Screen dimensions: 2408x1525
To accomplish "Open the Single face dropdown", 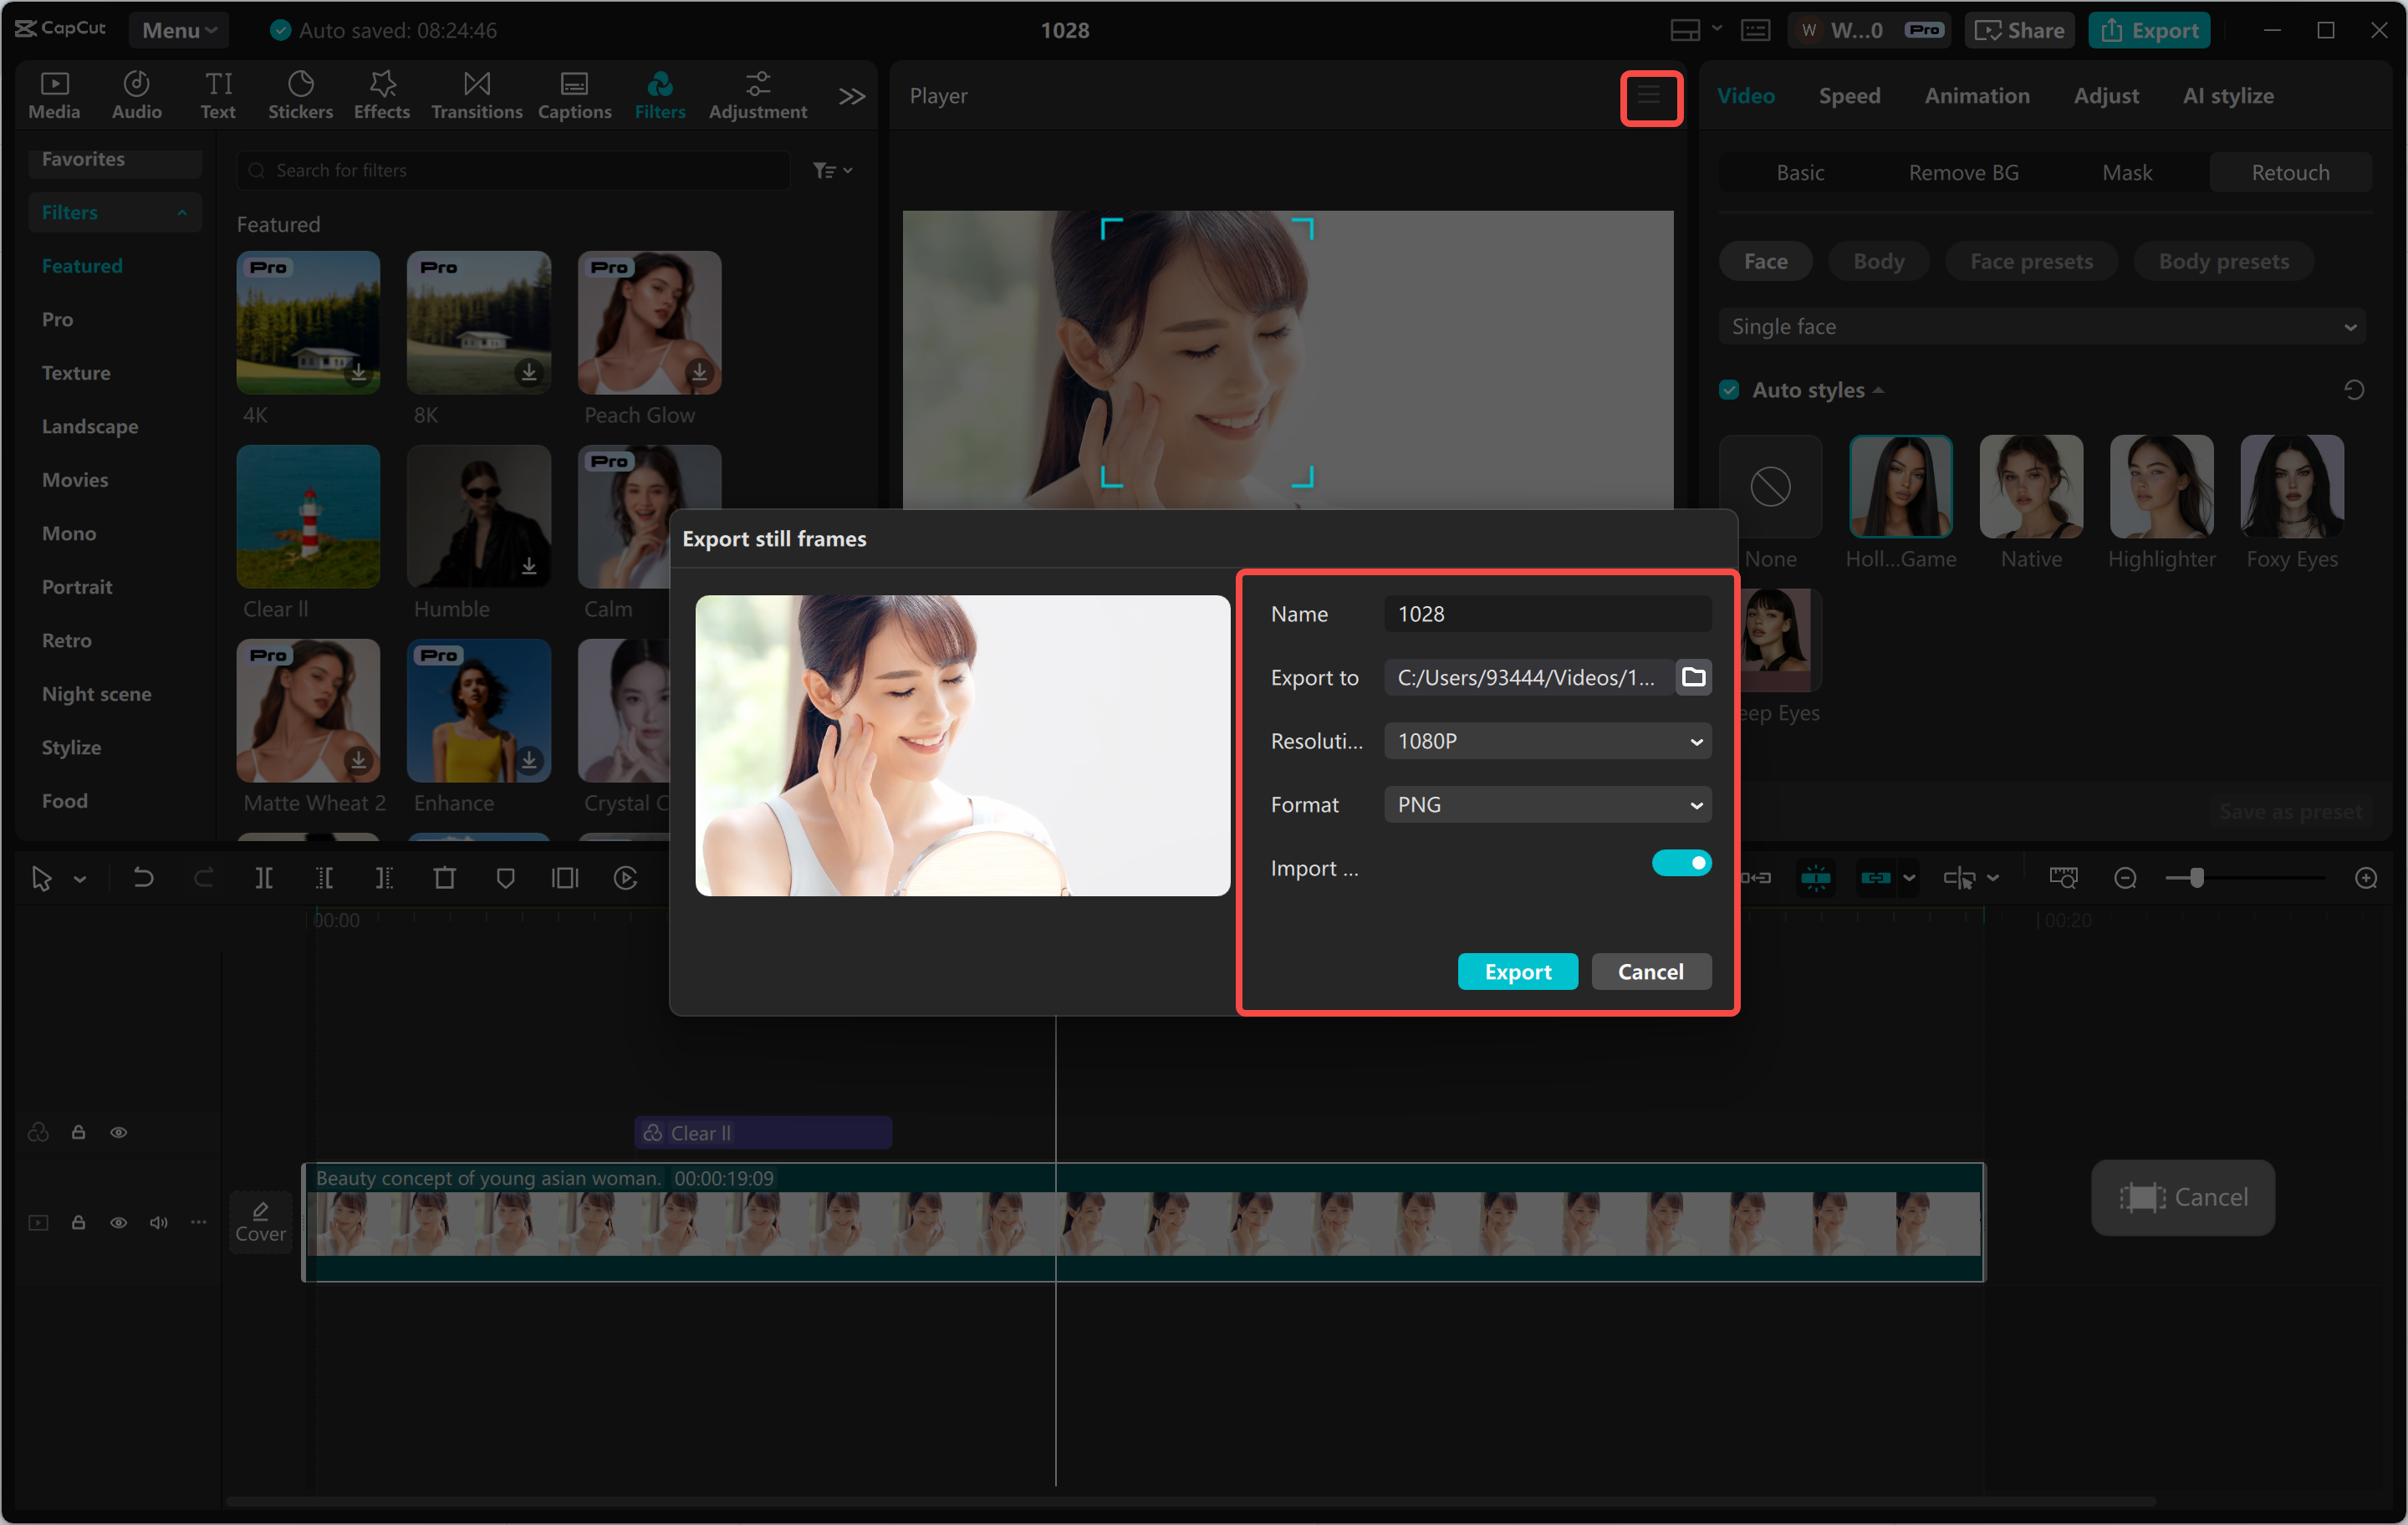I will (x=2042, y=326).
